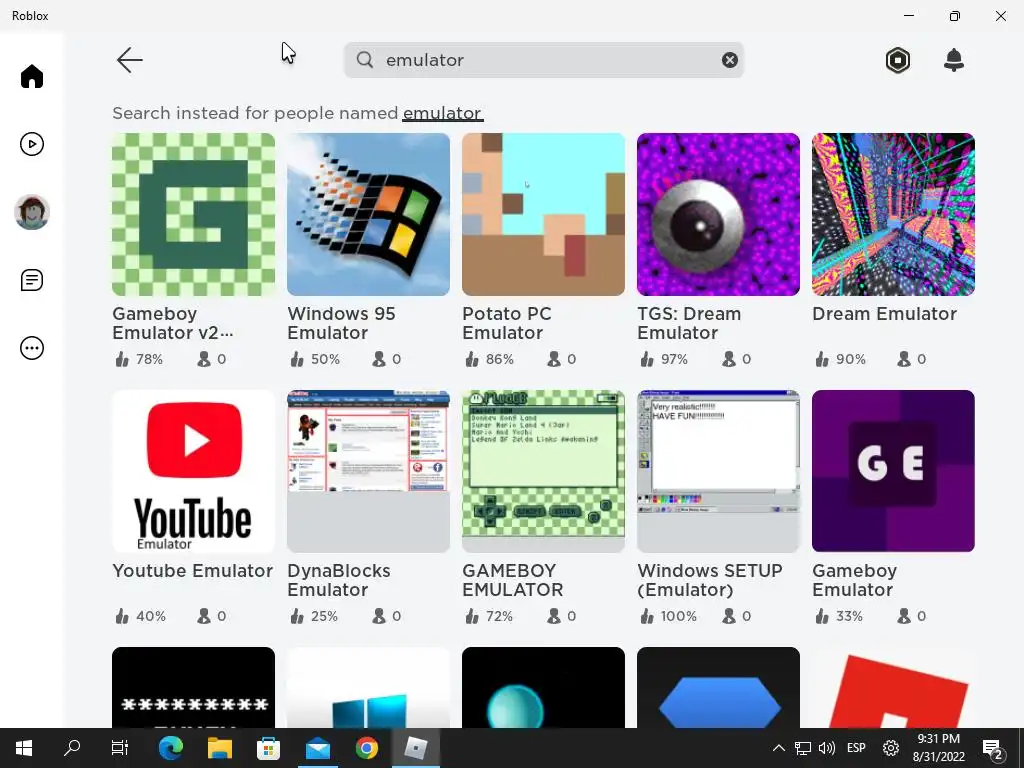
Task: Open the Action Center notifications icon
Action: point(993,749)
